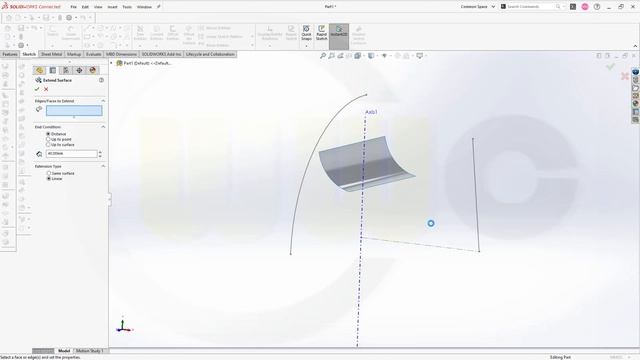Open top task pane tab icon
The height and width of the screenshot is (360, 640).
(636, 72)
